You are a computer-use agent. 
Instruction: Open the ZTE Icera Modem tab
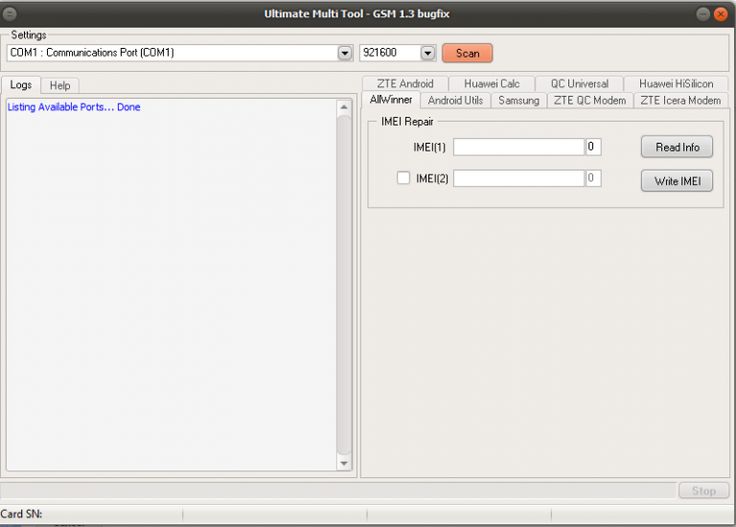[x=681, y=100]
